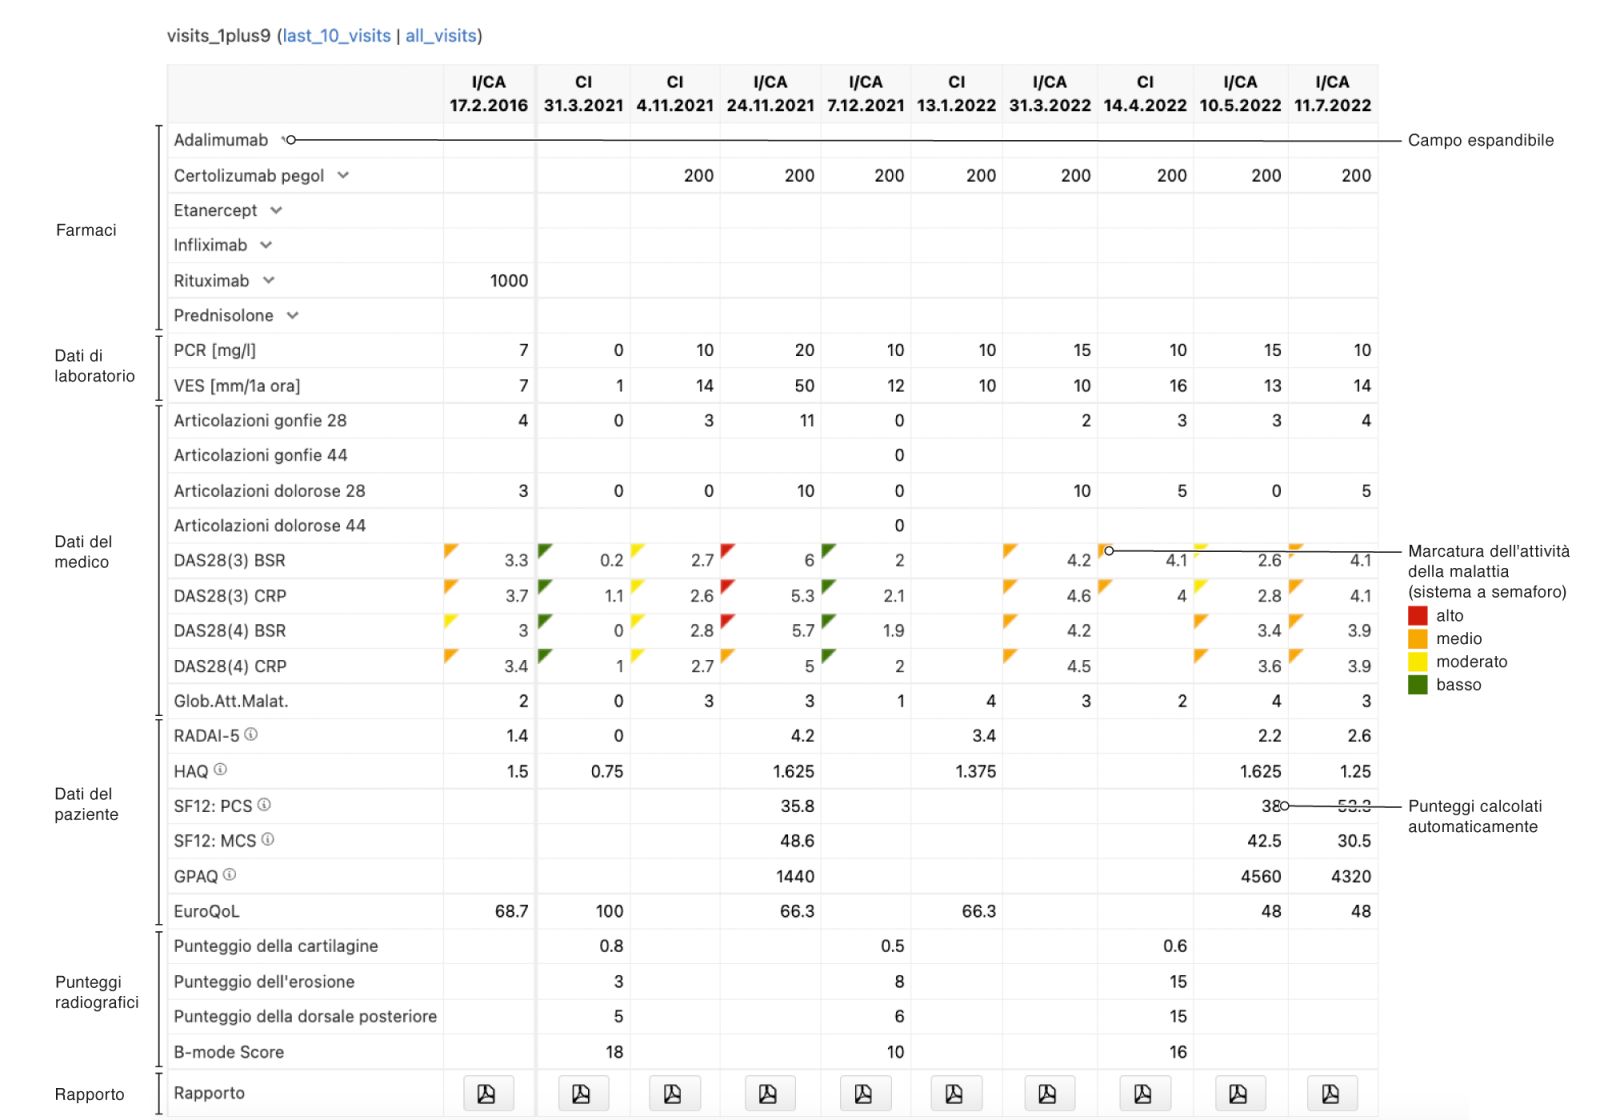Click B-mode Score value 18
The height and width of the screenshot is (1120, 1600).
click(614, 1052)
